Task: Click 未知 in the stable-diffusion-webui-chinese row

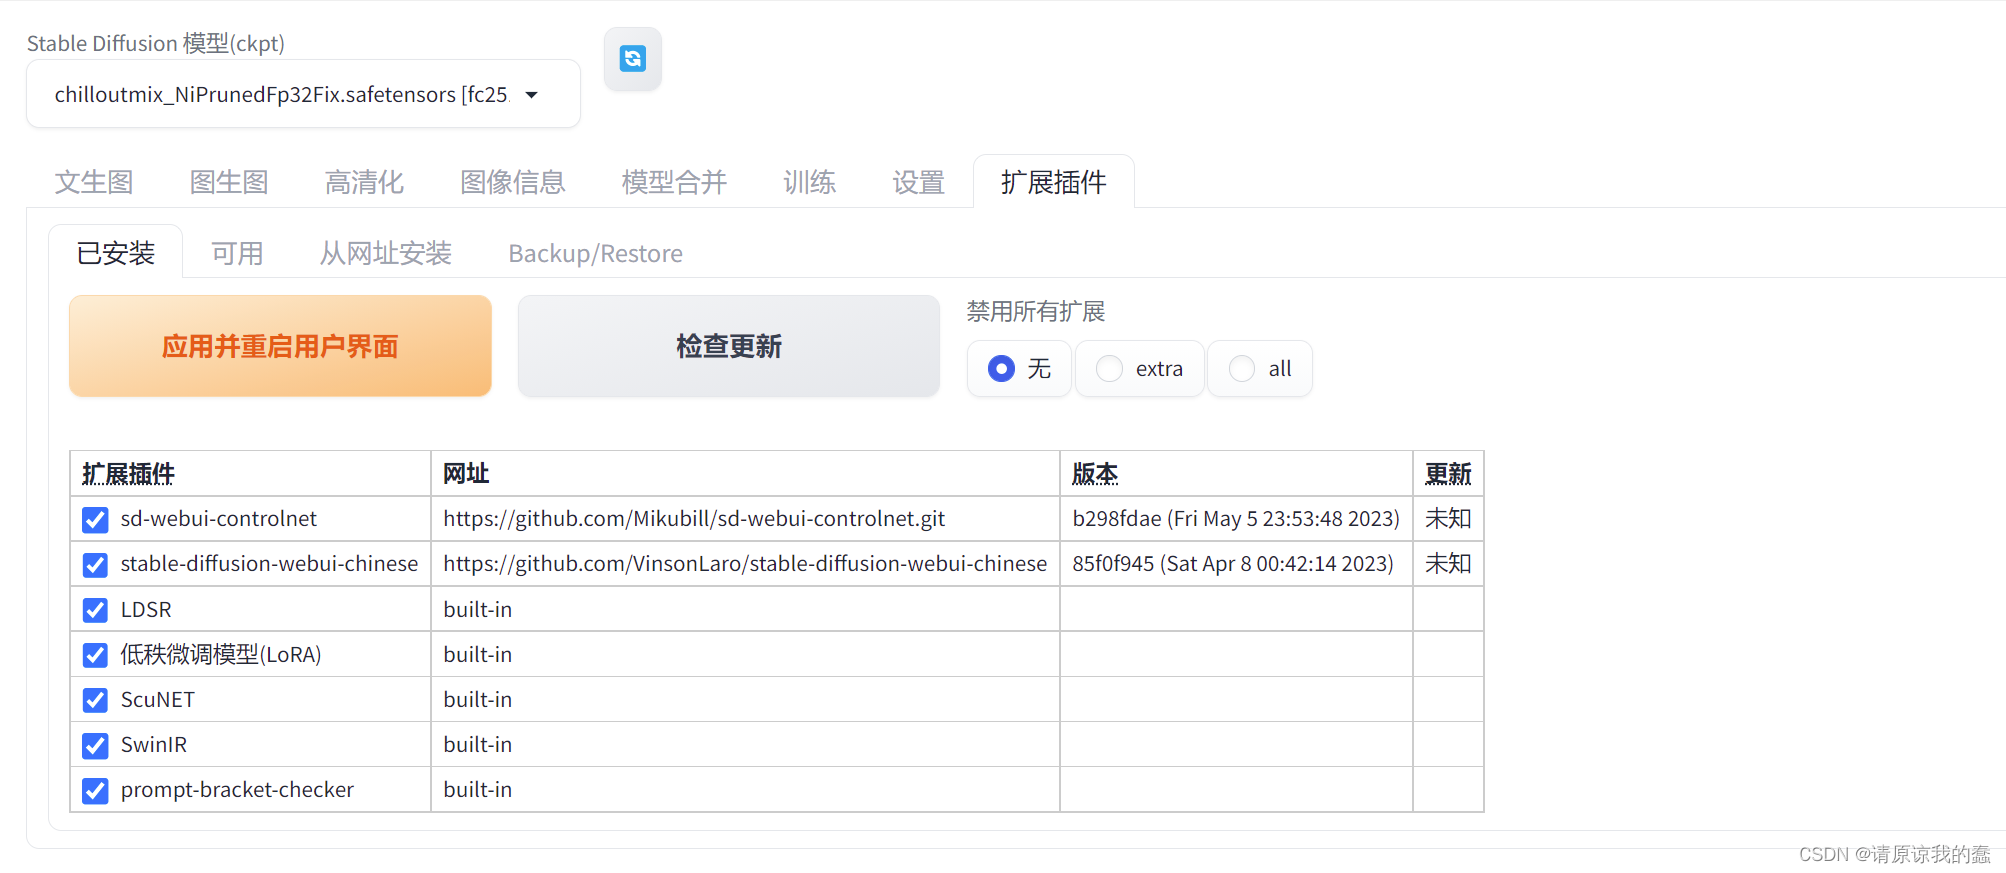Action: click(1448, 564)
